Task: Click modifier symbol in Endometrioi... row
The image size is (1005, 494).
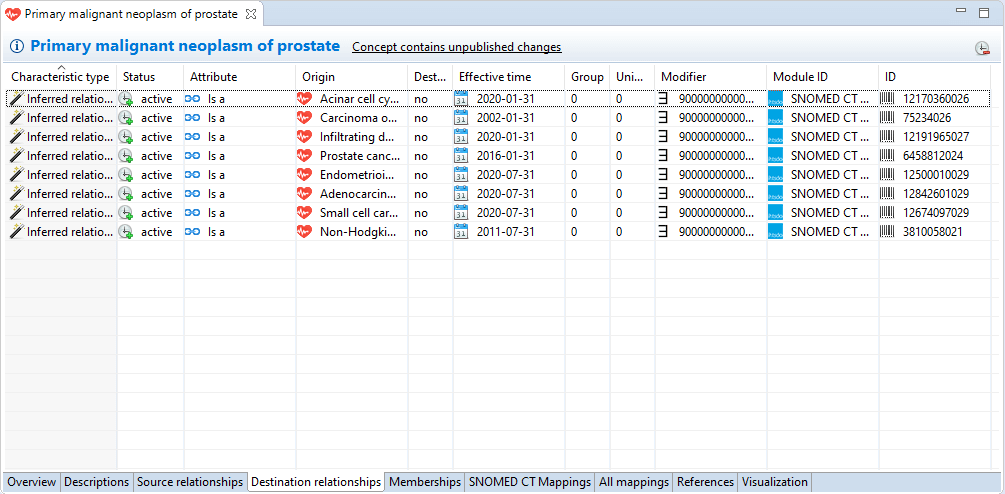Action: point(663,175)
